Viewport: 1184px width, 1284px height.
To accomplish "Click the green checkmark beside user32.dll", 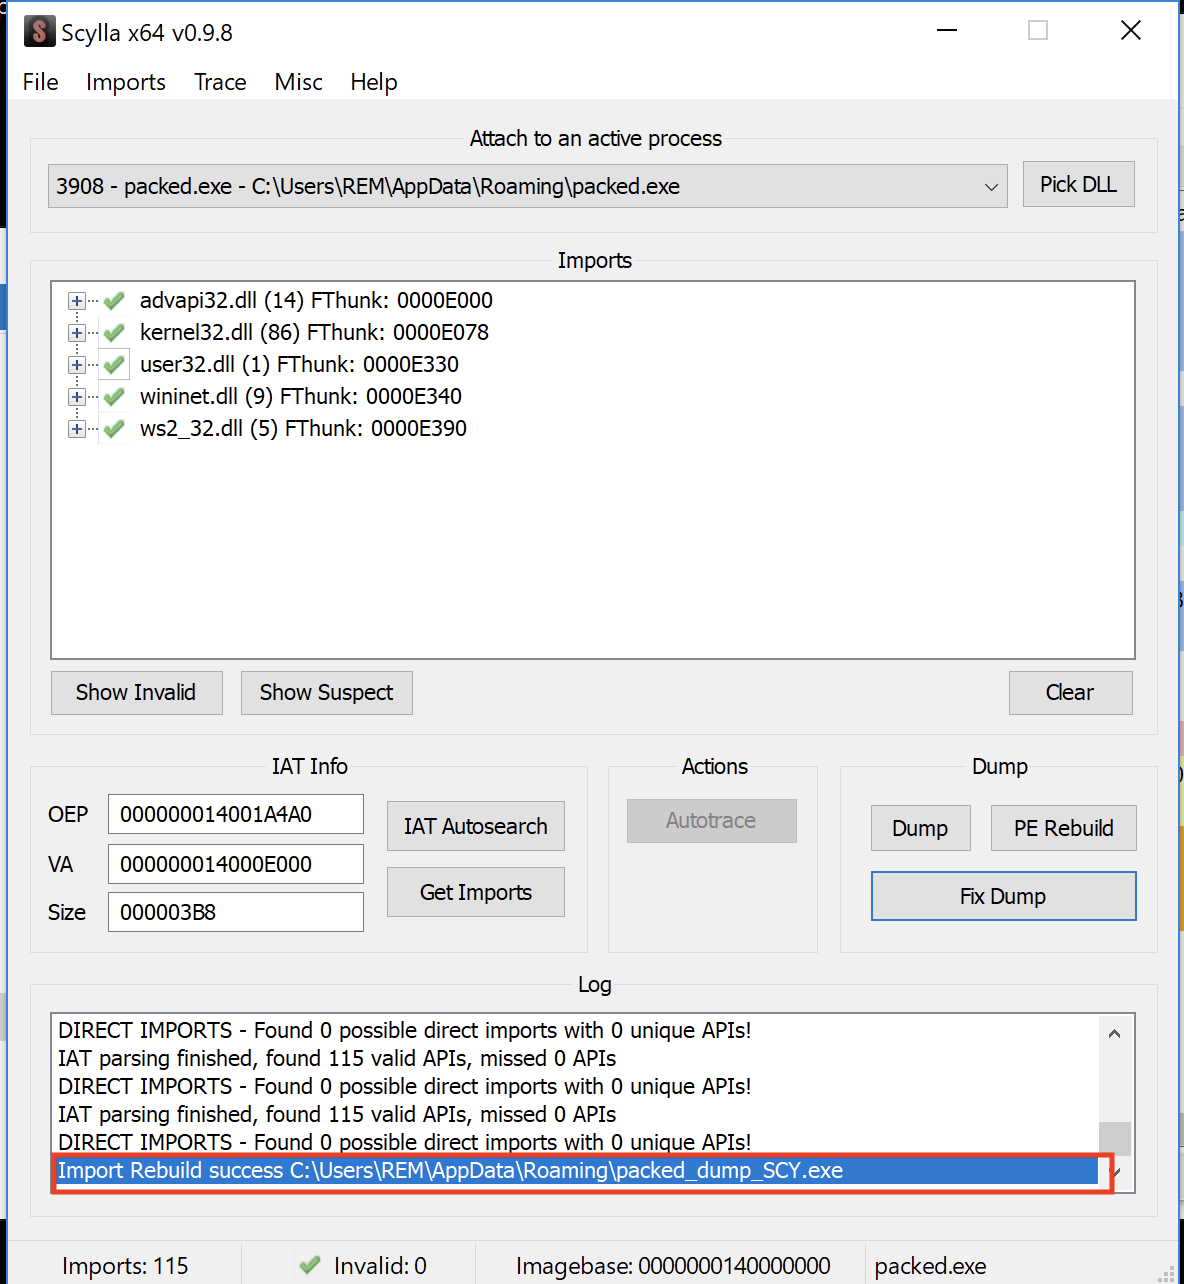I will click(114, 365).
